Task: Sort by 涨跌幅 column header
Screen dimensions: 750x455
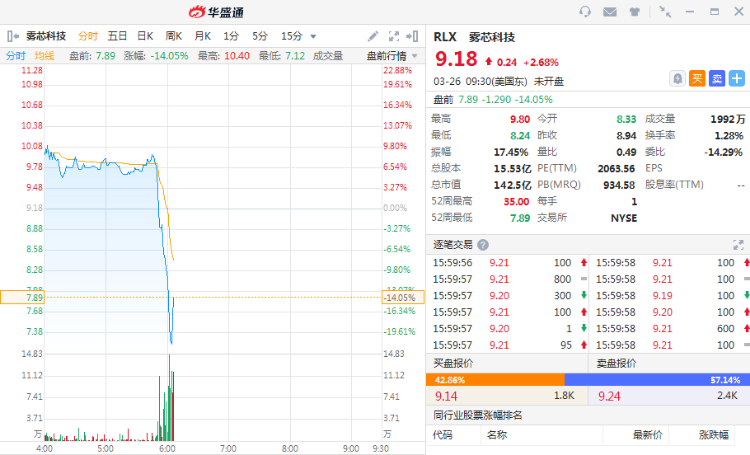Action: (x=714, y=434)
